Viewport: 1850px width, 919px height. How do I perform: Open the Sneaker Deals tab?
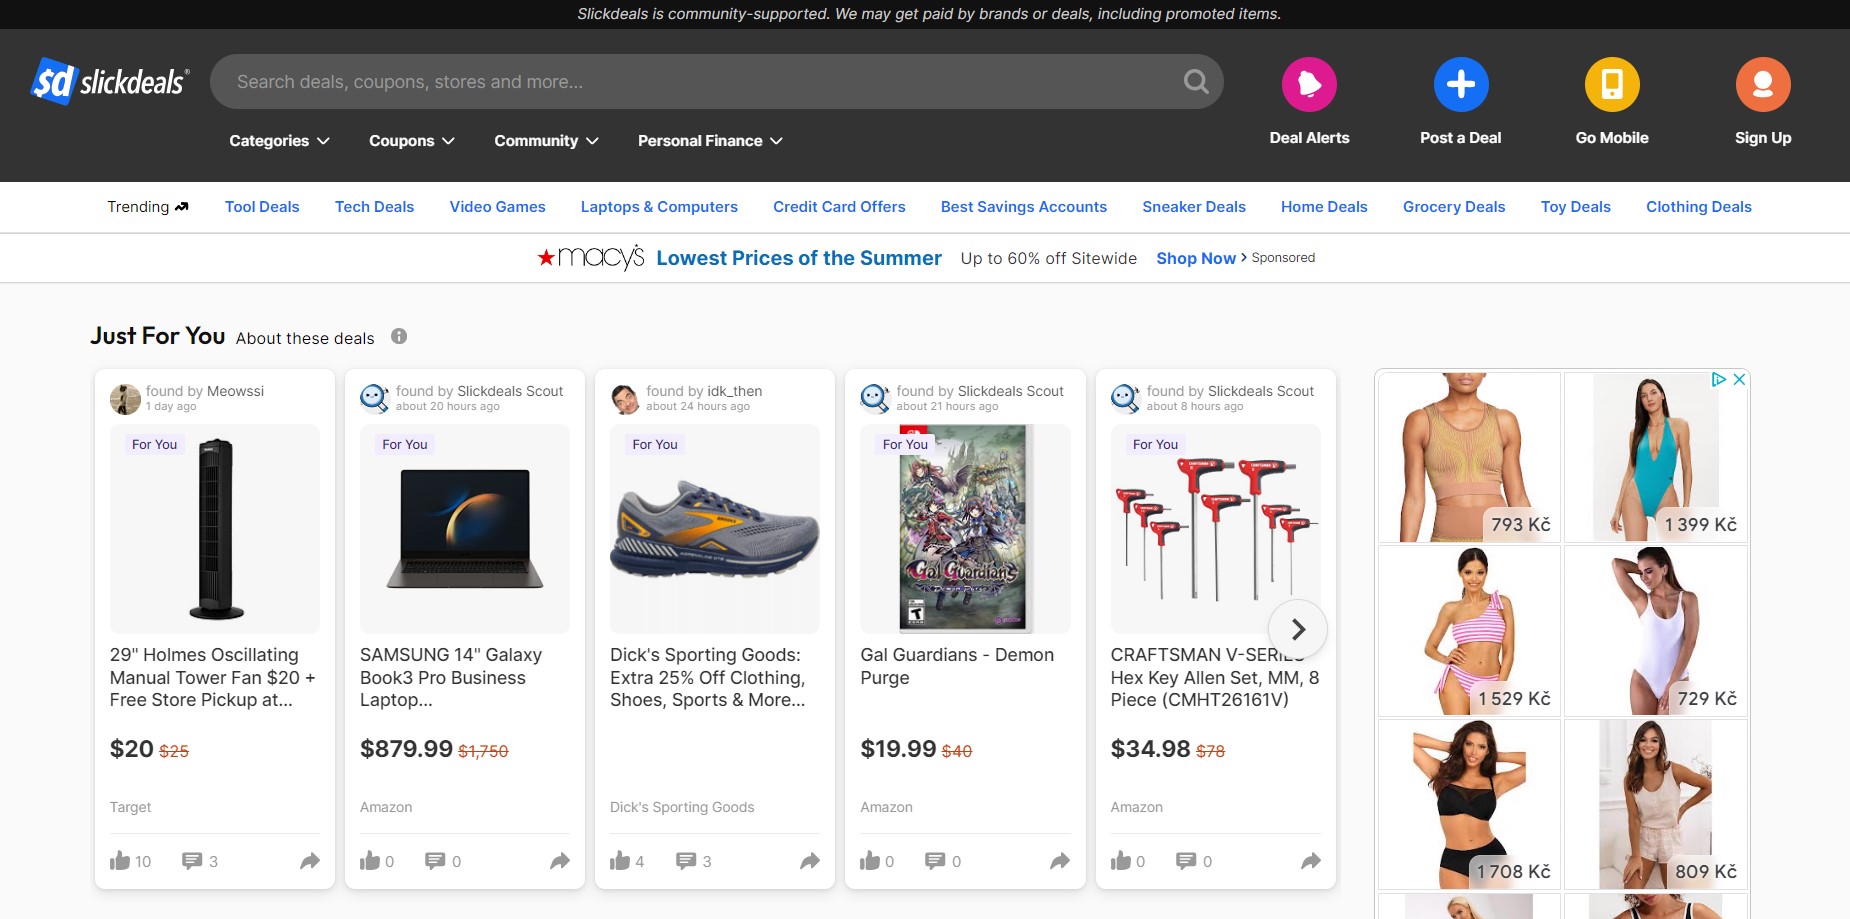pos(1194,207)
